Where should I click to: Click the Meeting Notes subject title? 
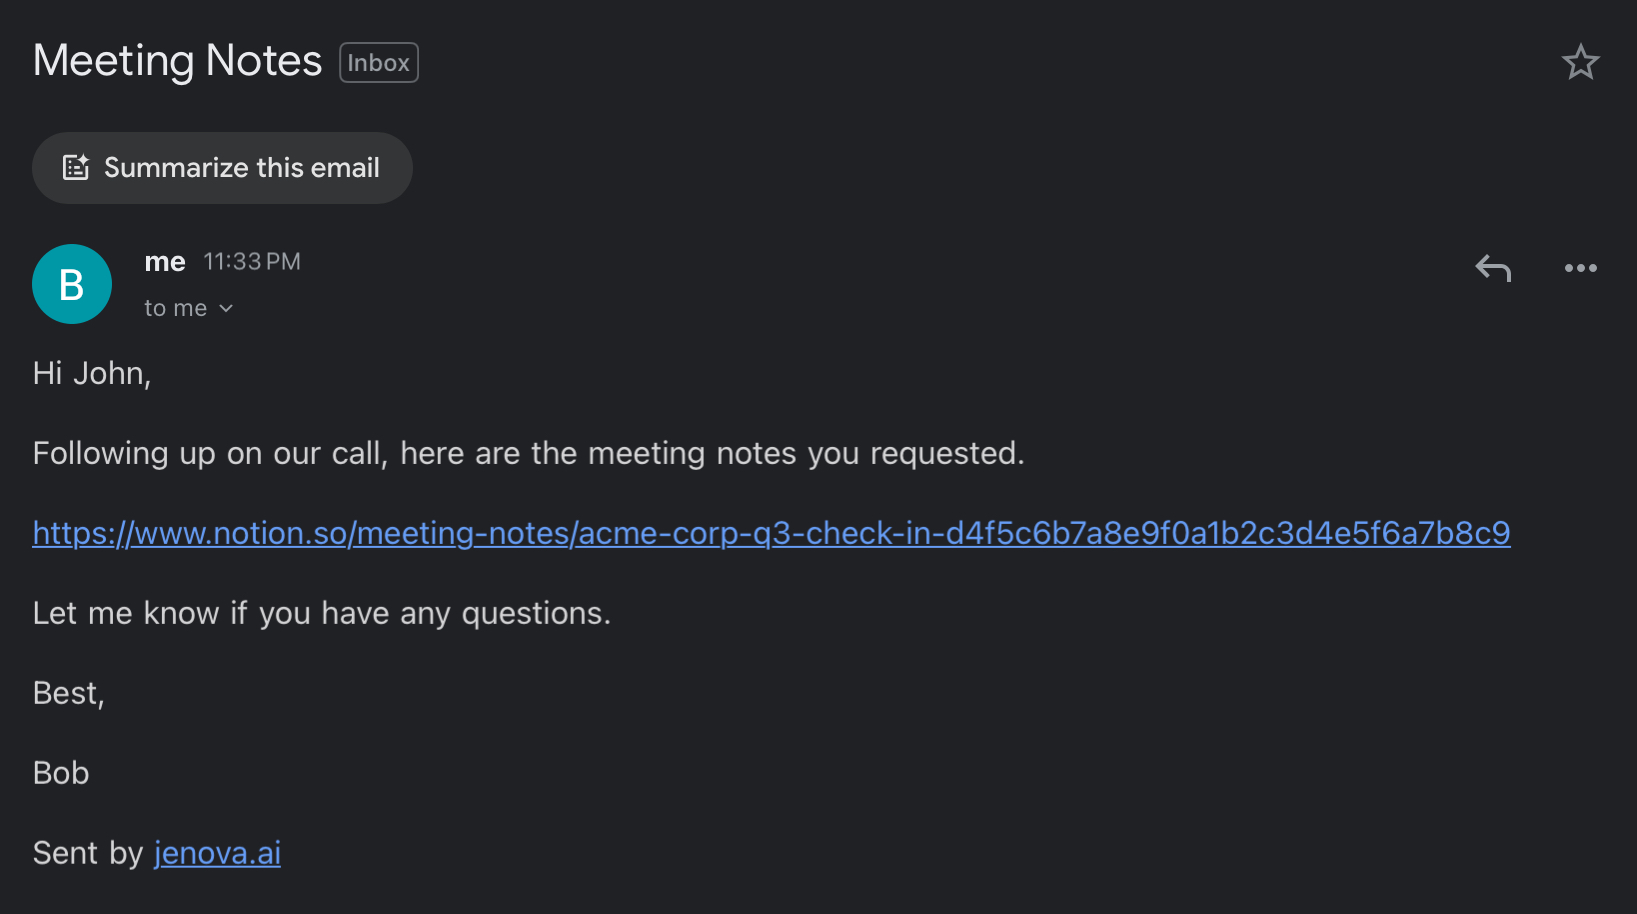point(177,61)
